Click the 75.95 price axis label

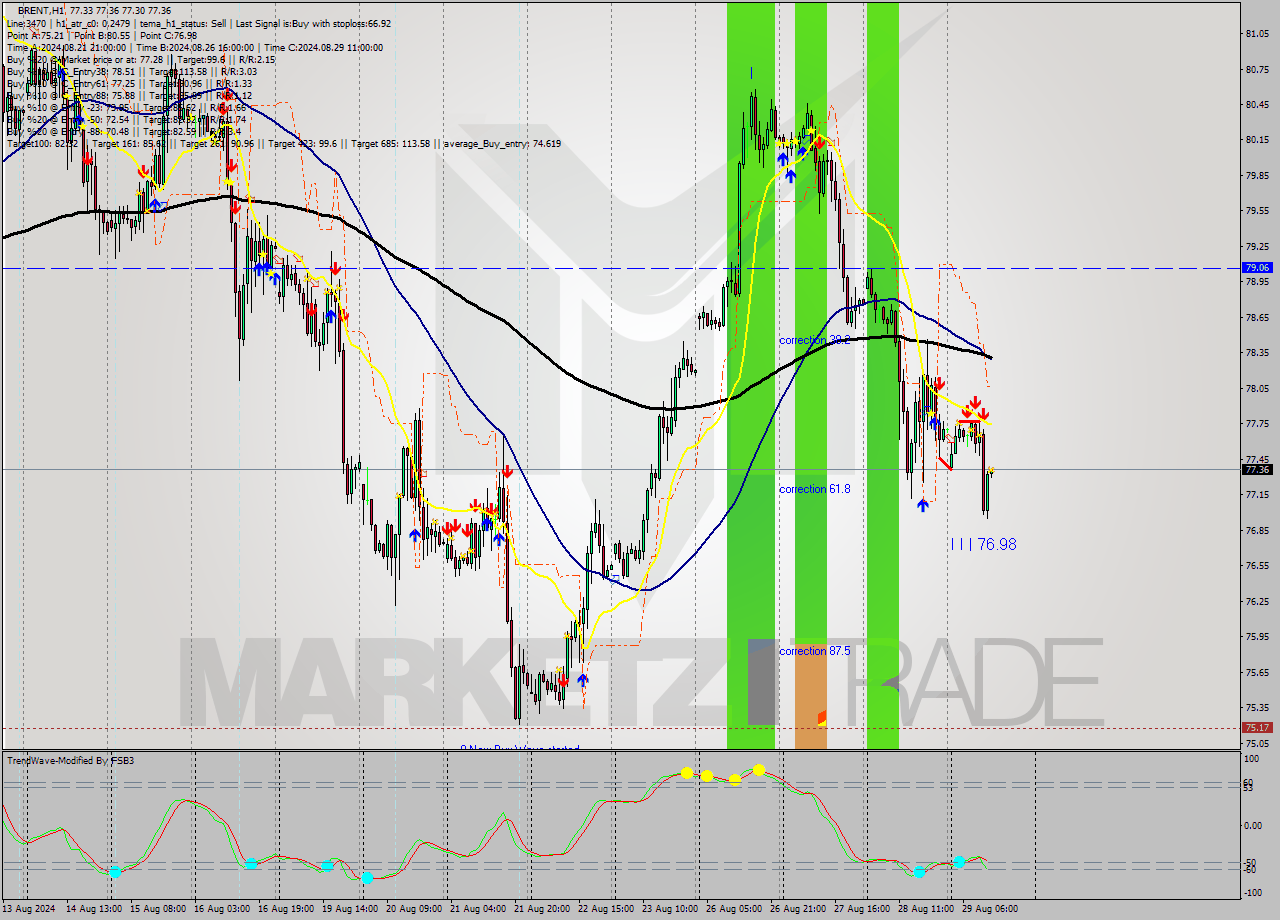coord(1257,636)
